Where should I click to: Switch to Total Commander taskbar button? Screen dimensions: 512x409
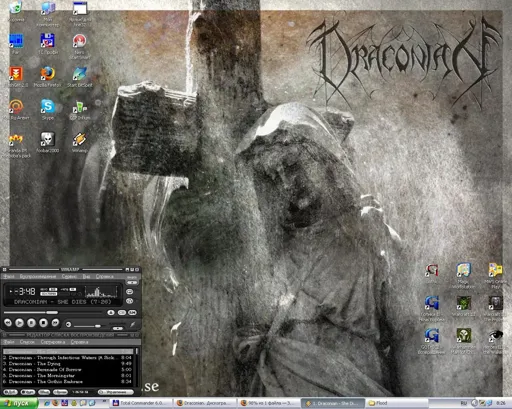pyautogui.click(x=141, y=403)
